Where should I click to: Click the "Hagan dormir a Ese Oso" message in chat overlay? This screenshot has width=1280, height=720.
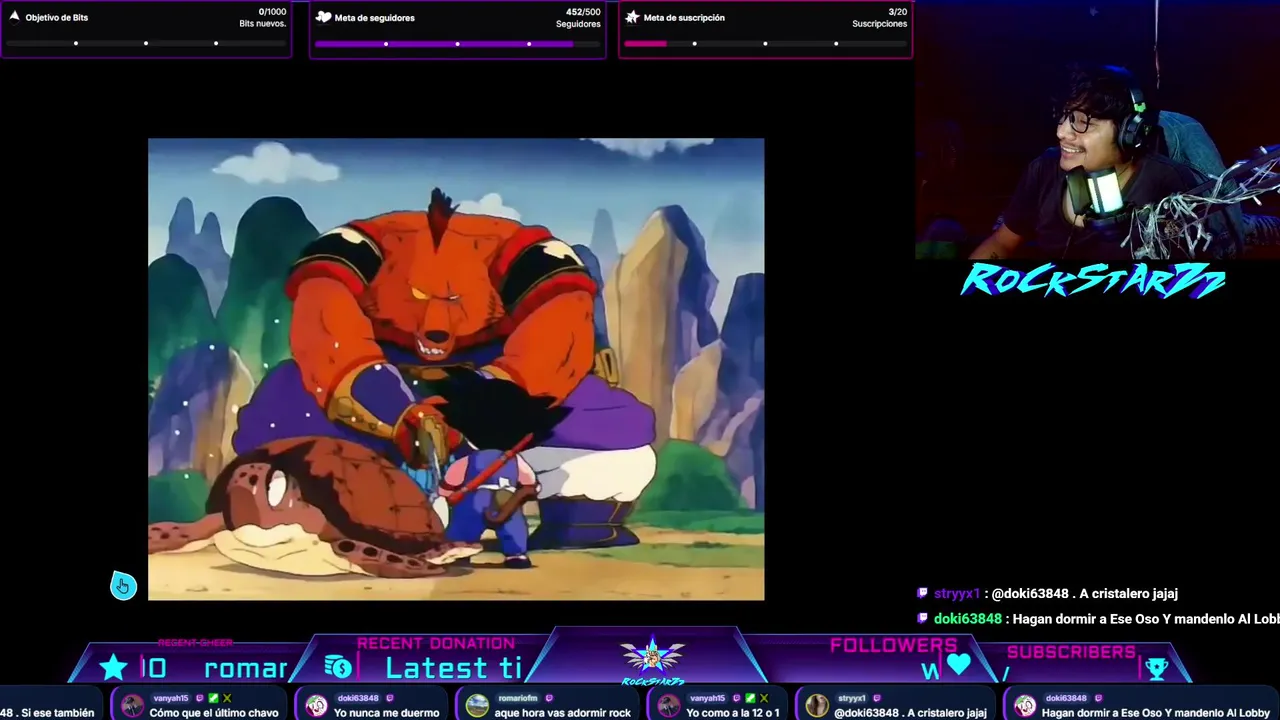[x=1146, y=619]
